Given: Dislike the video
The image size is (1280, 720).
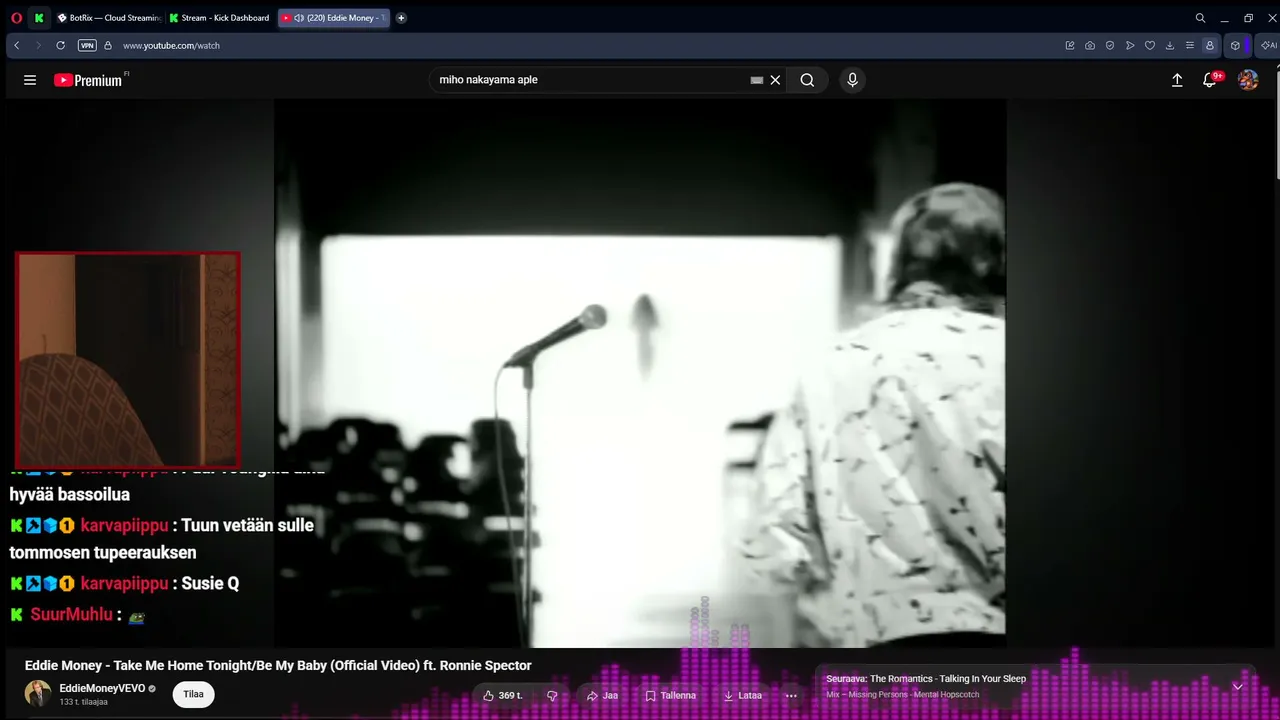Looking at the screenshot, I should pos(552,695).
